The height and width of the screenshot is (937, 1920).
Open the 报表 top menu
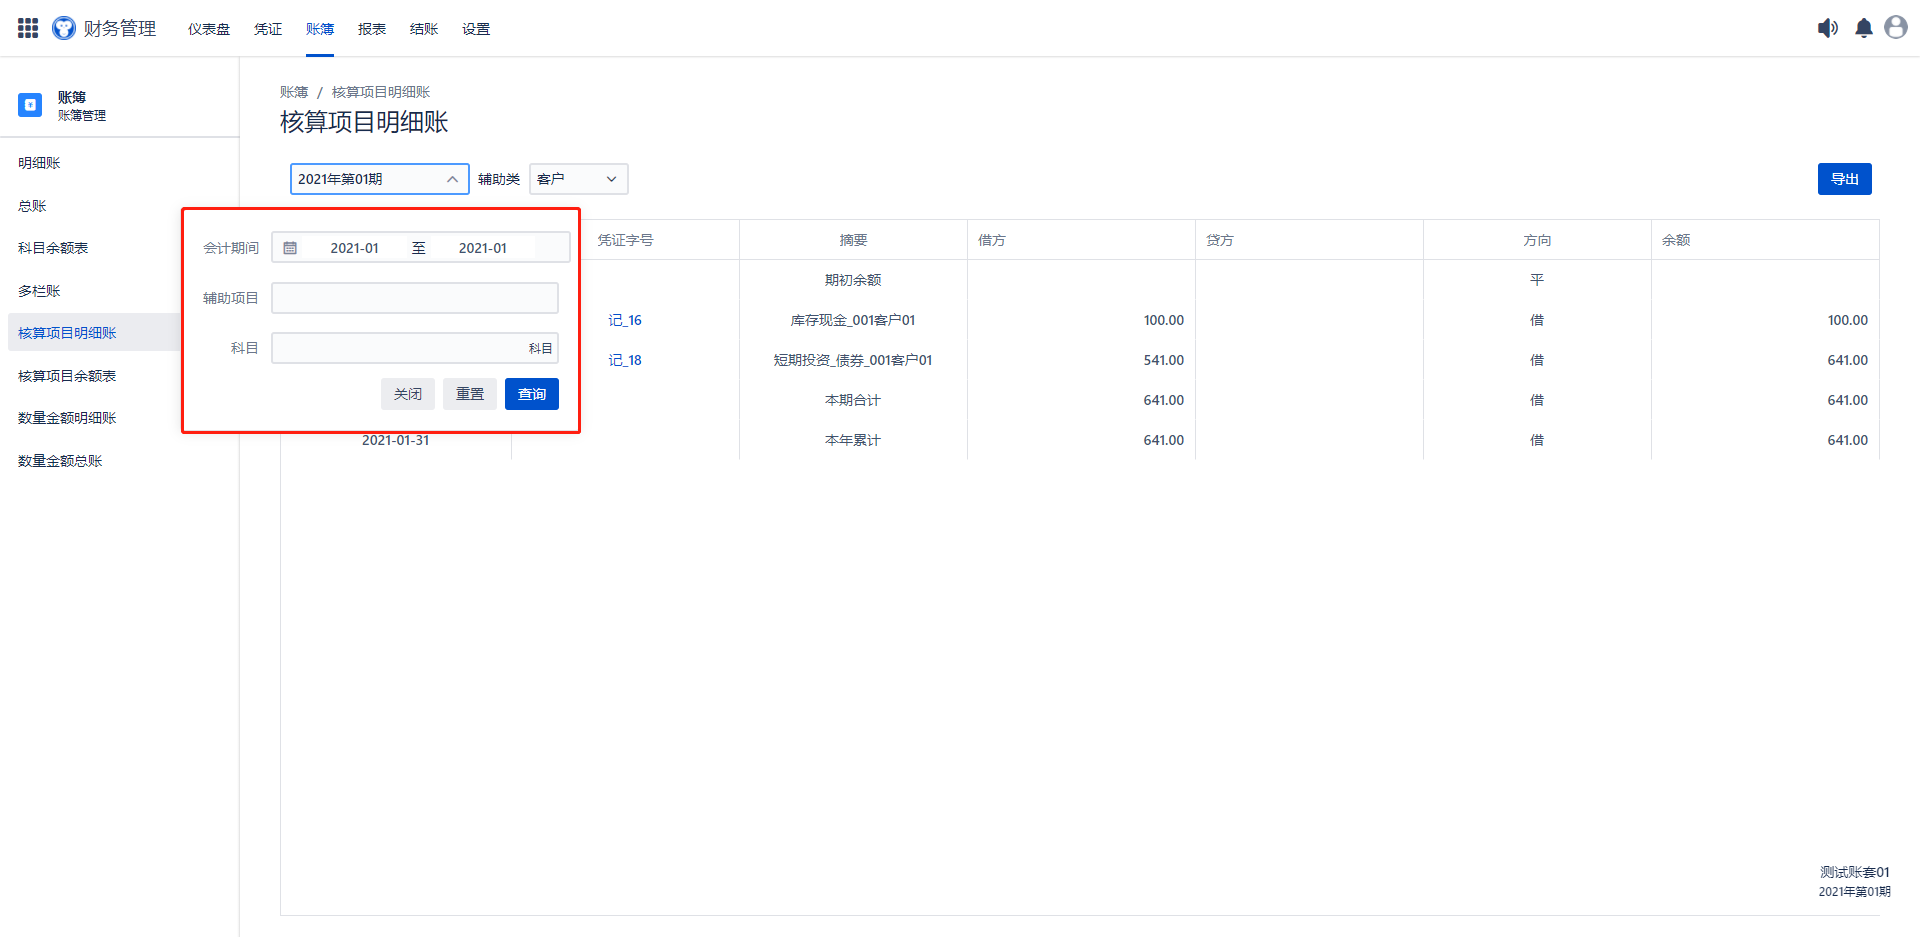(372, 29)
